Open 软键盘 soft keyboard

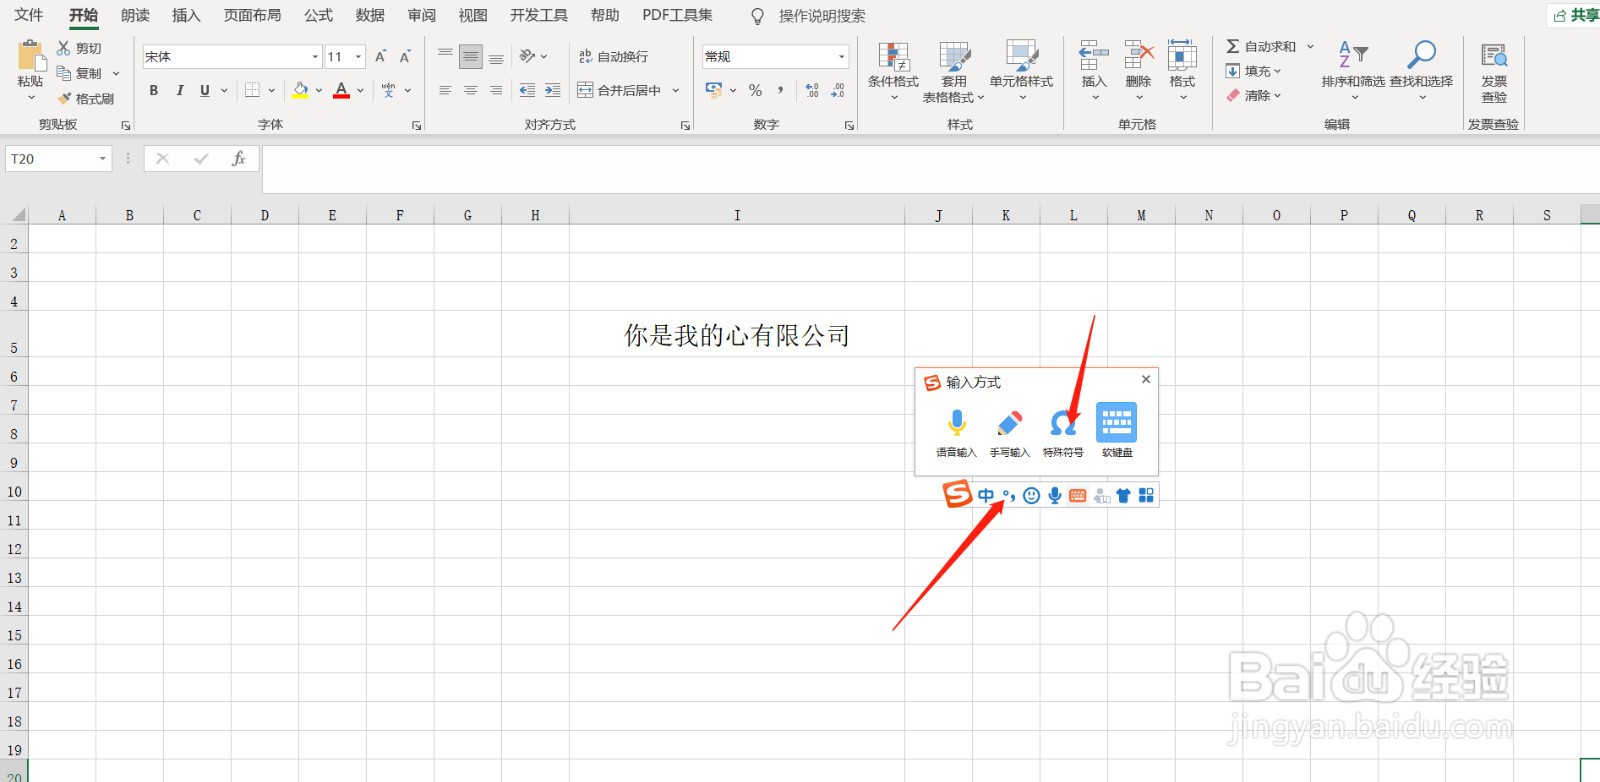click(1117, 432)
